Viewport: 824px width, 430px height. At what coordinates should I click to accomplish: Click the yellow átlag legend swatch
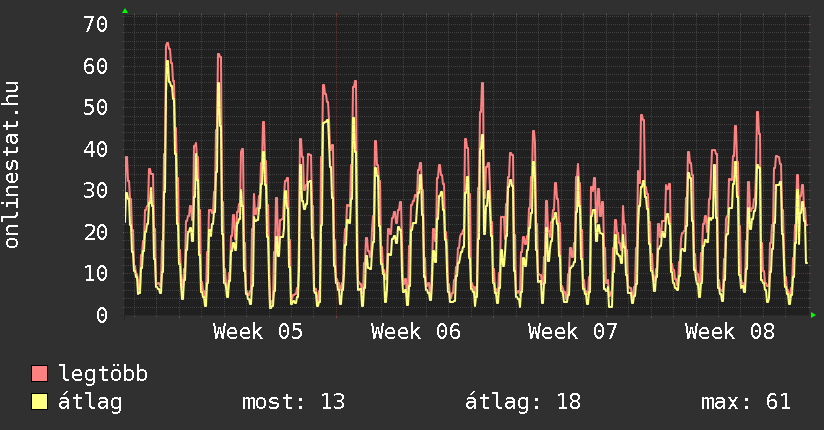point(40,402)
